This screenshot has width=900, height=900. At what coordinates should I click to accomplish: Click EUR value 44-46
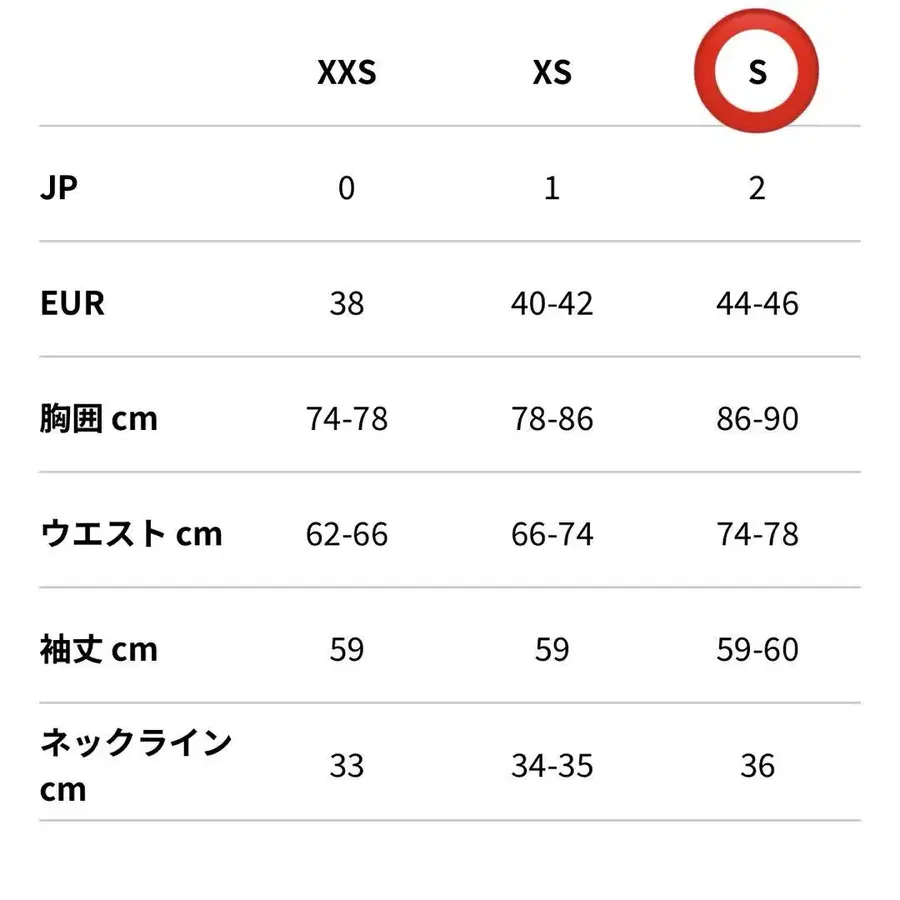point(757,302)
